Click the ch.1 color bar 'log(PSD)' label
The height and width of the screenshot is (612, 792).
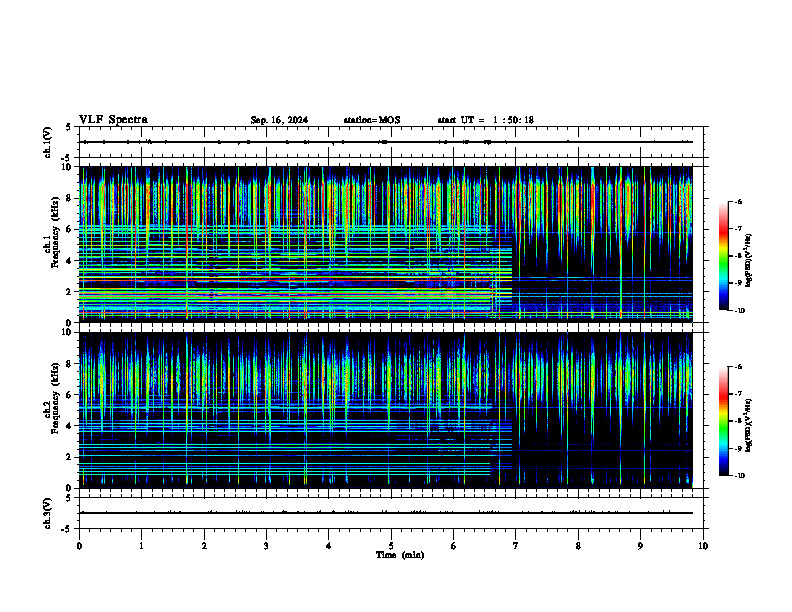point(748,261)
